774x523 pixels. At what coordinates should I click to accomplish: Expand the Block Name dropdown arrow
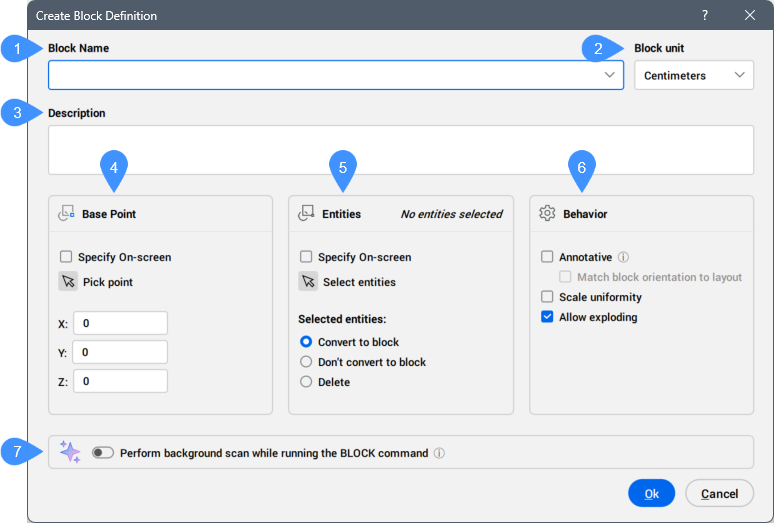pos(610,75)
